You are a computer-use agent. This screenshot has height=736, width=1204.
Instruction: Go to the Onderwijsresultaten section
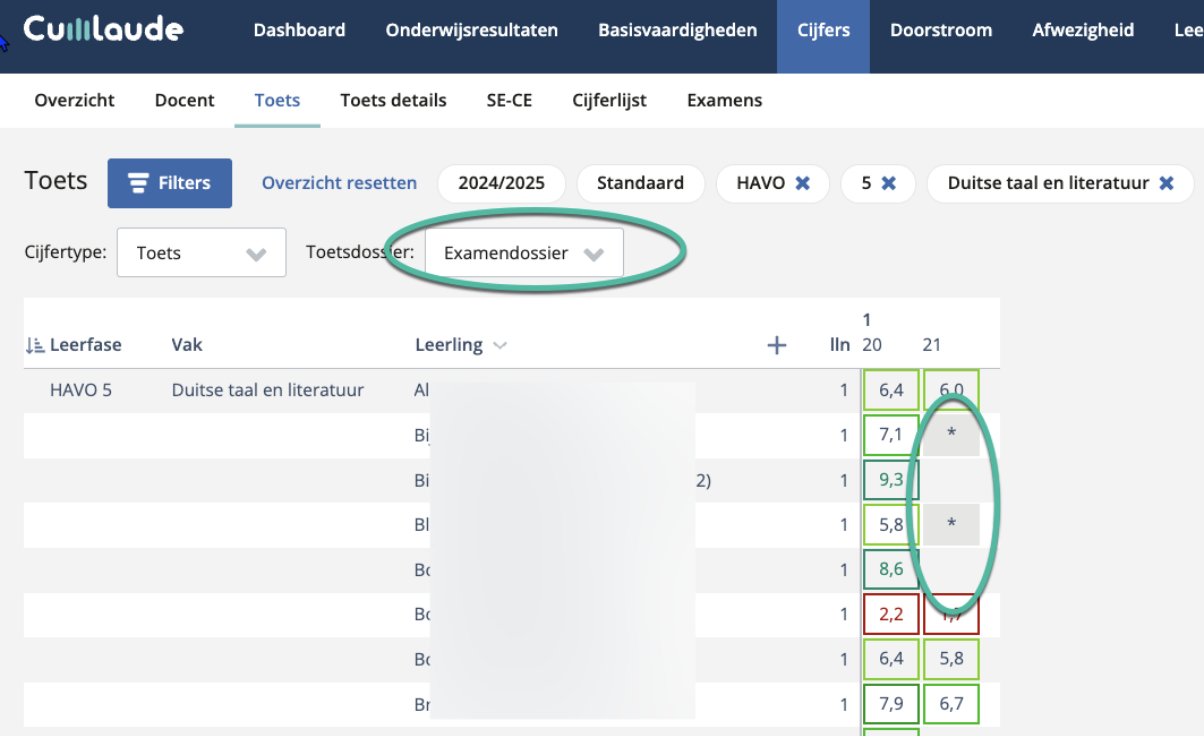coord(472,30)
